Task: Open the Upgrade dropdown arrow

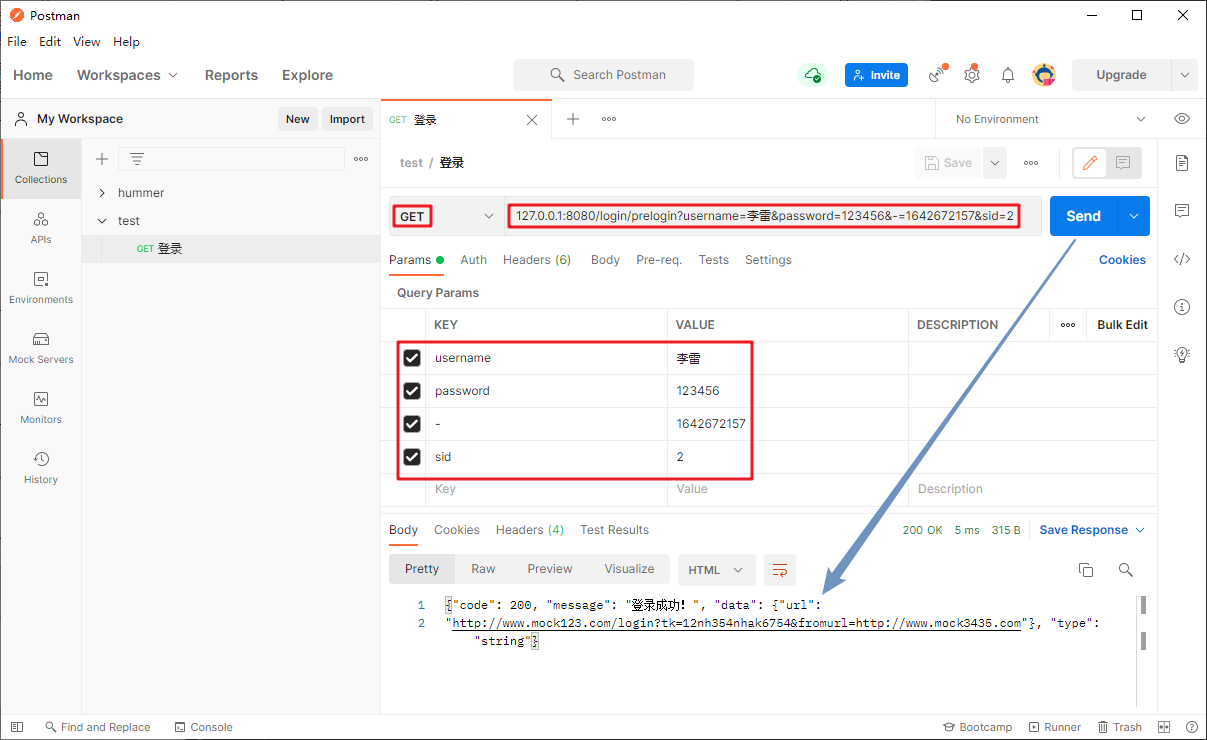Action: pyautogui.click(x=1184, y=75)
